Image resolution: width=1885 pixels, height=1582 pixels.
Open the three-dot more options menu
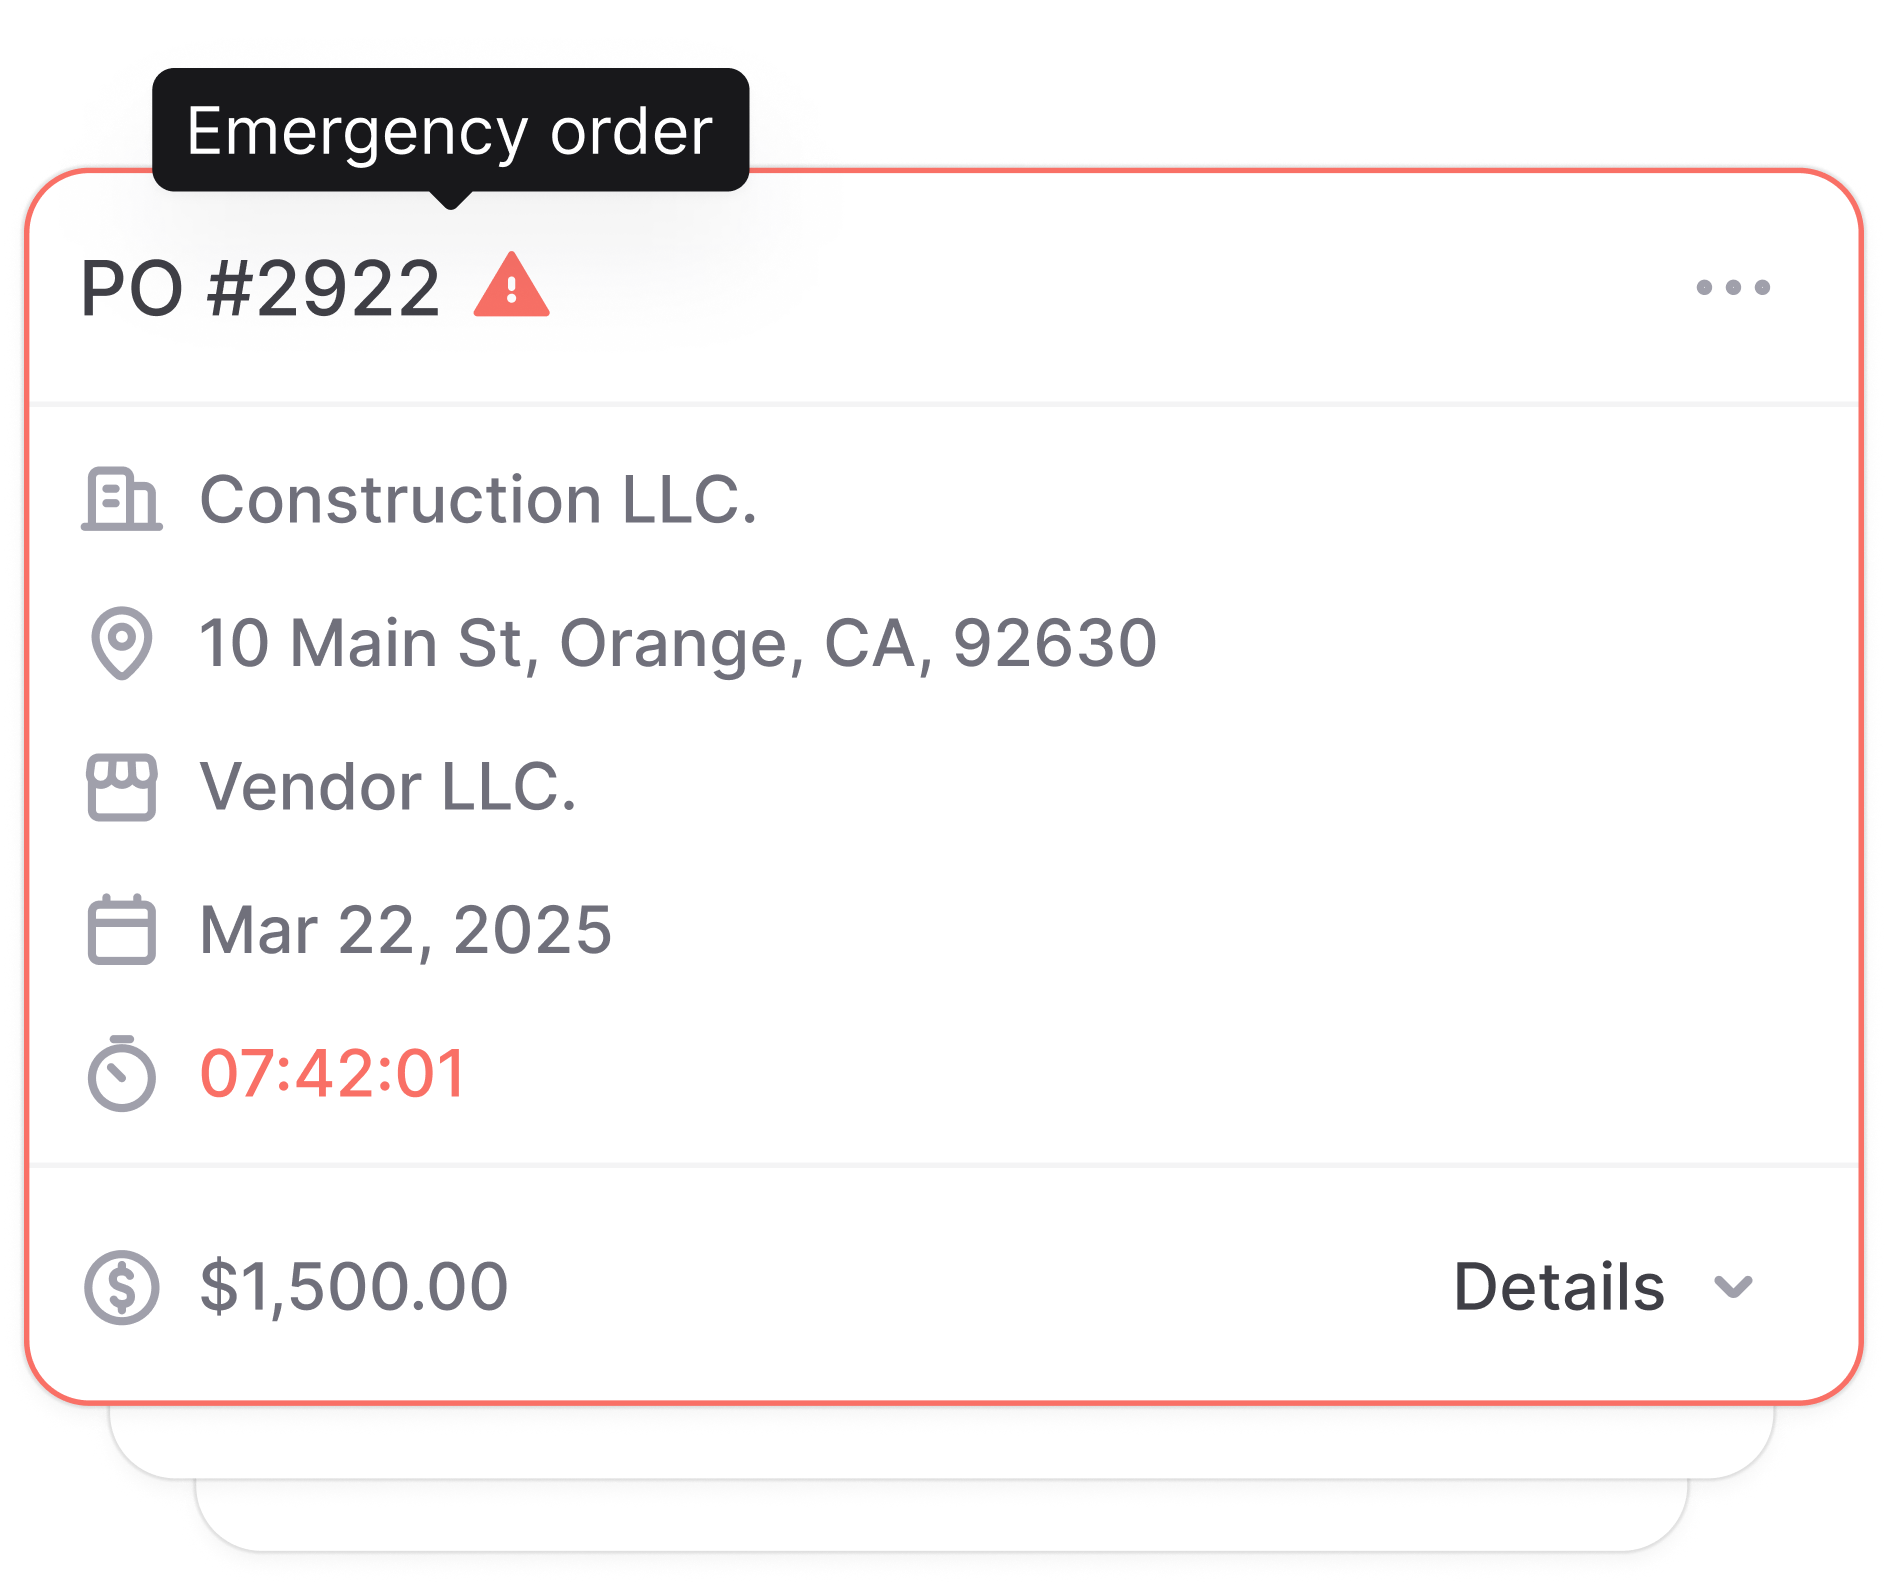pyautogui.click(x=1733, y=288)
